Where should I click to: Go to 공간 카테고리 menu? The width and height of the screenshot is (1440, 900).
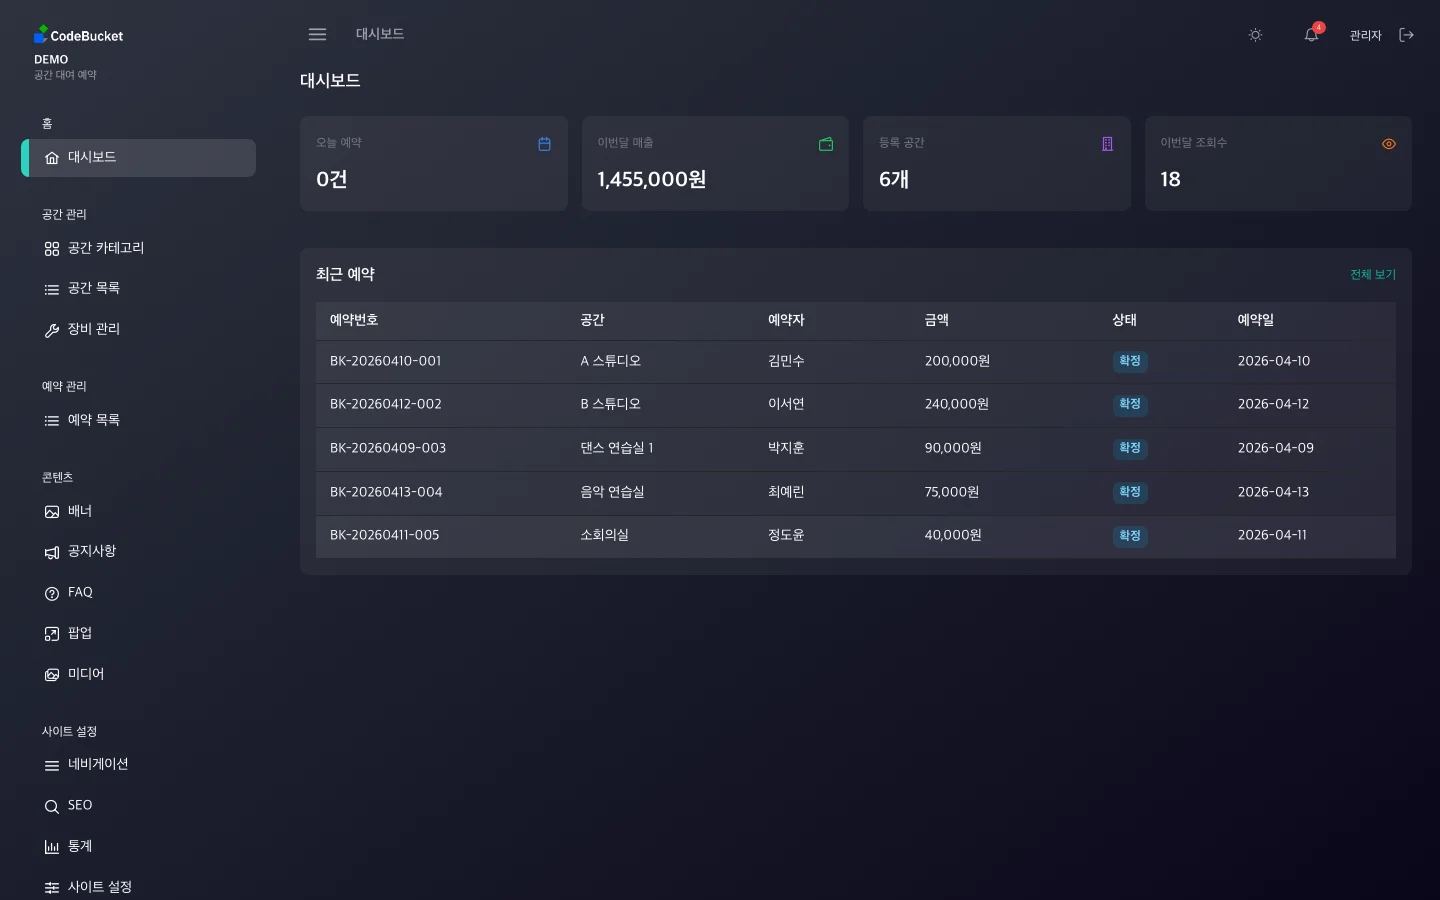coord(105,248)
